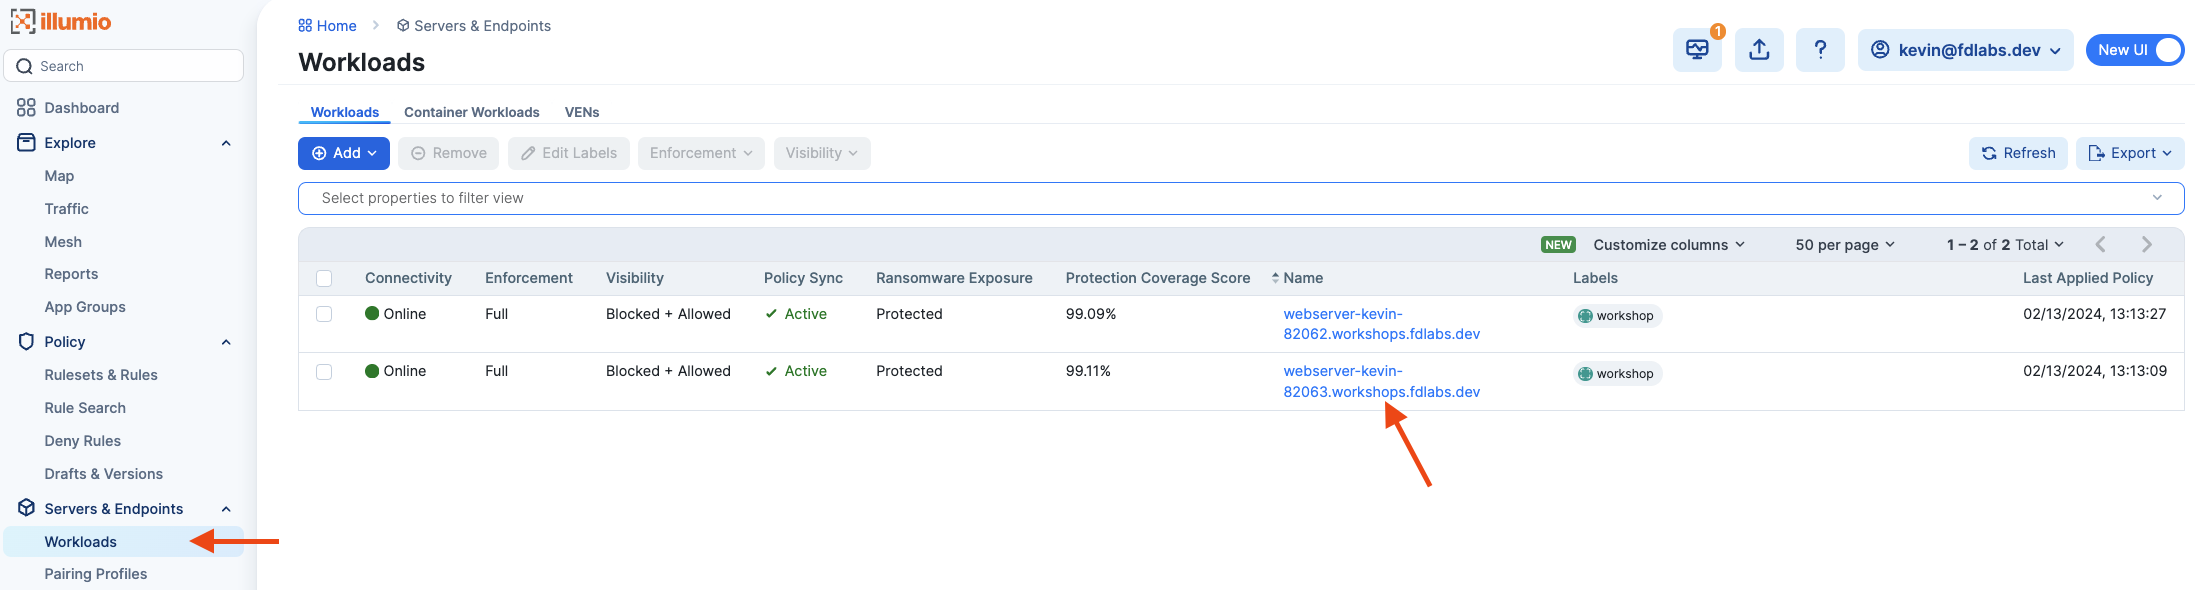Open Traffic in sidebar

(x=66, y=209)
